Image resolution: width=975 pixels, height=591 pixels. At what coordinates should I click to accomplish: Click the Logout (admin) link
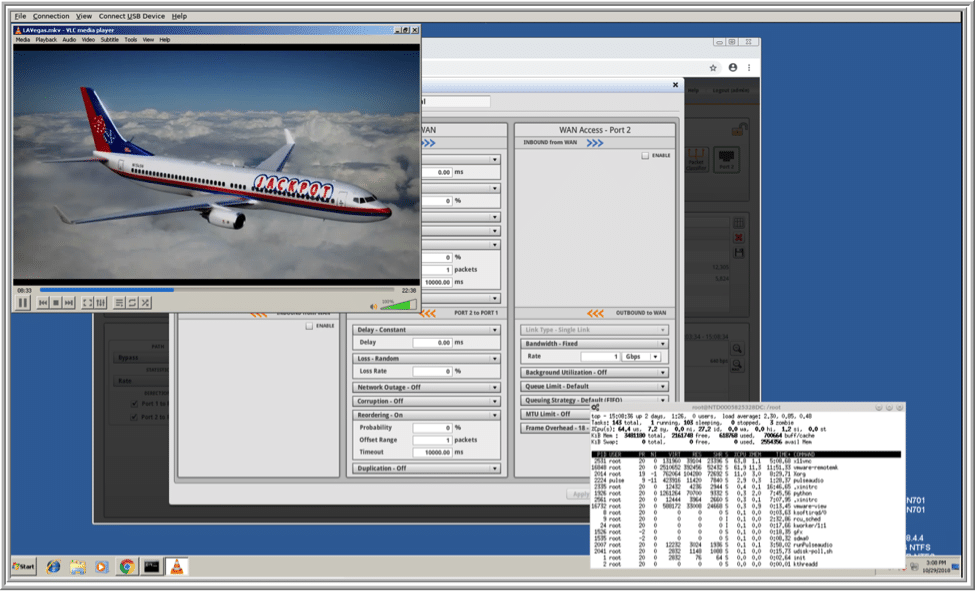(x=729, y=91)
